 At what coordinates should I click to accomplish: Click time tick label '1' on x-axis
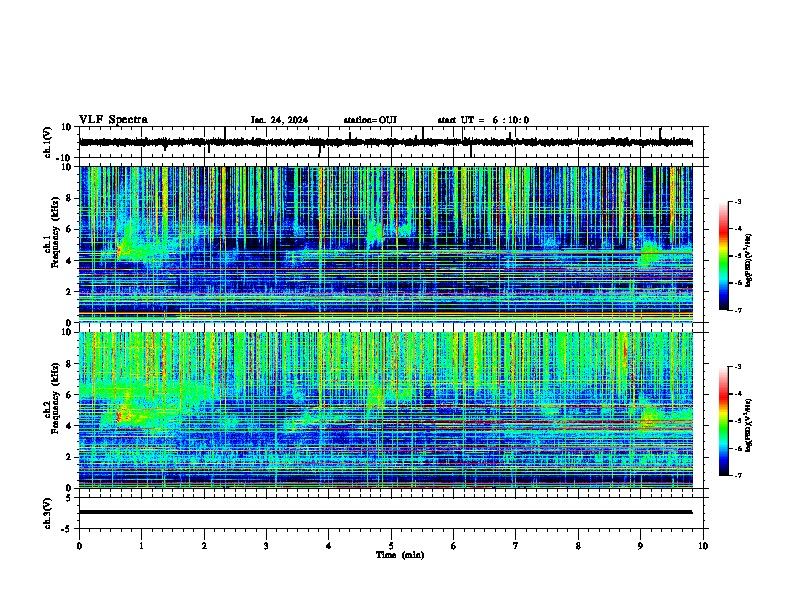[x=141, y=546]
